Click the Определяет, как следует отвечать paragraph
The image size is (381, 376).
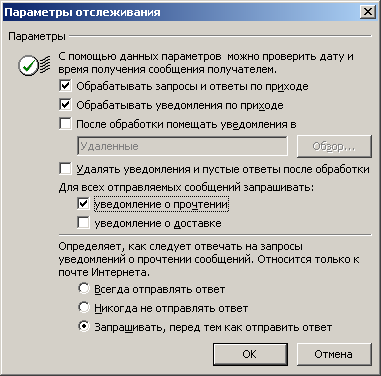coord(209,259)
